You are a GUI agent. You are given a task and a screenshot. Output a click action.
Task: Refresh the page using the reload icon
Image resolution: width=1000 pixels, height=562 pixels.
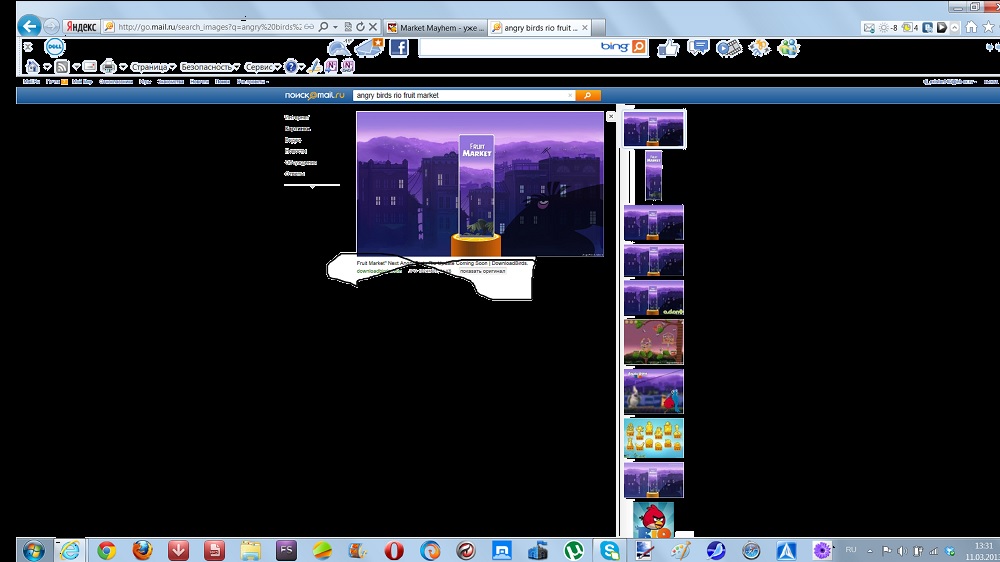[x=360, y=27]
